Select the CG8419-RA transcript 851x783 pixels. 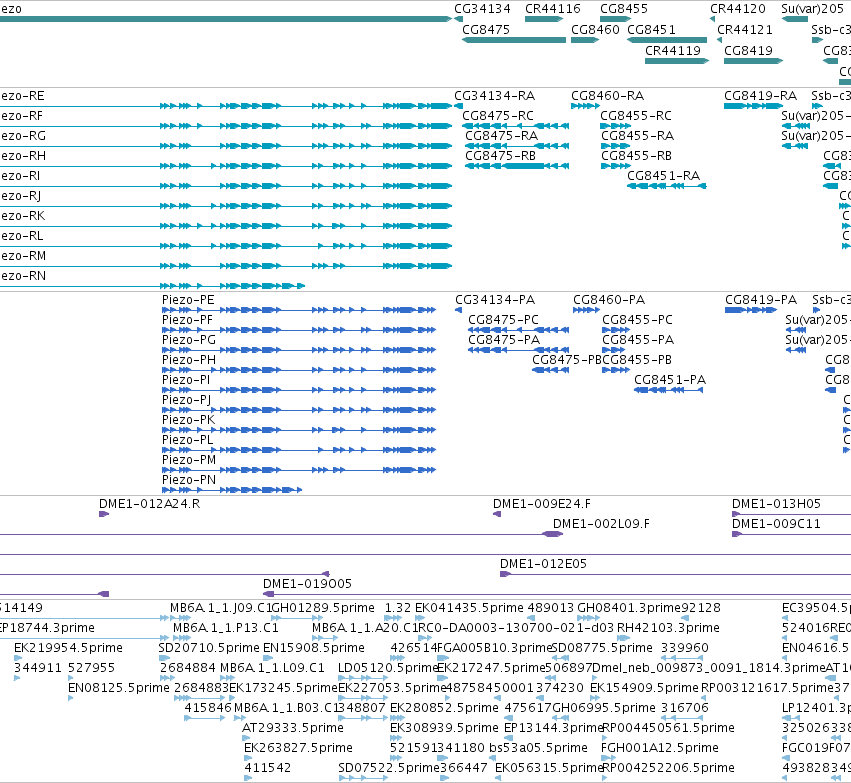[x=753, y=106]
